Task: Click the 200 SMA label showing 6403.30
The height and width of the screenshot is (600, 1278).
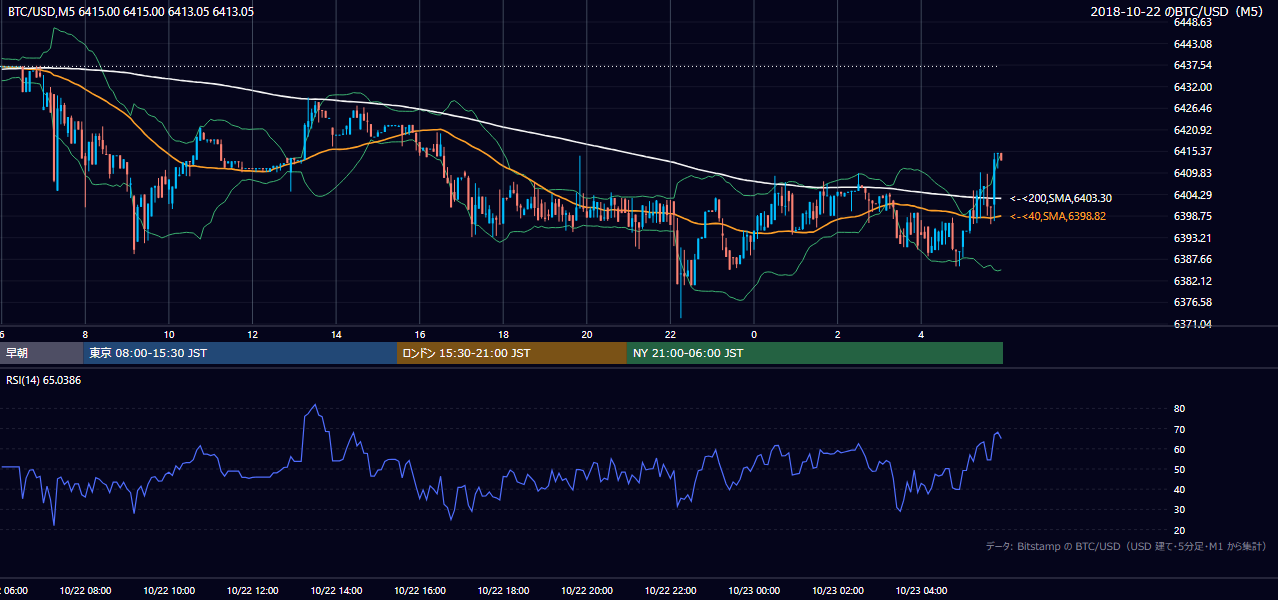Action: coord(1061,199)
